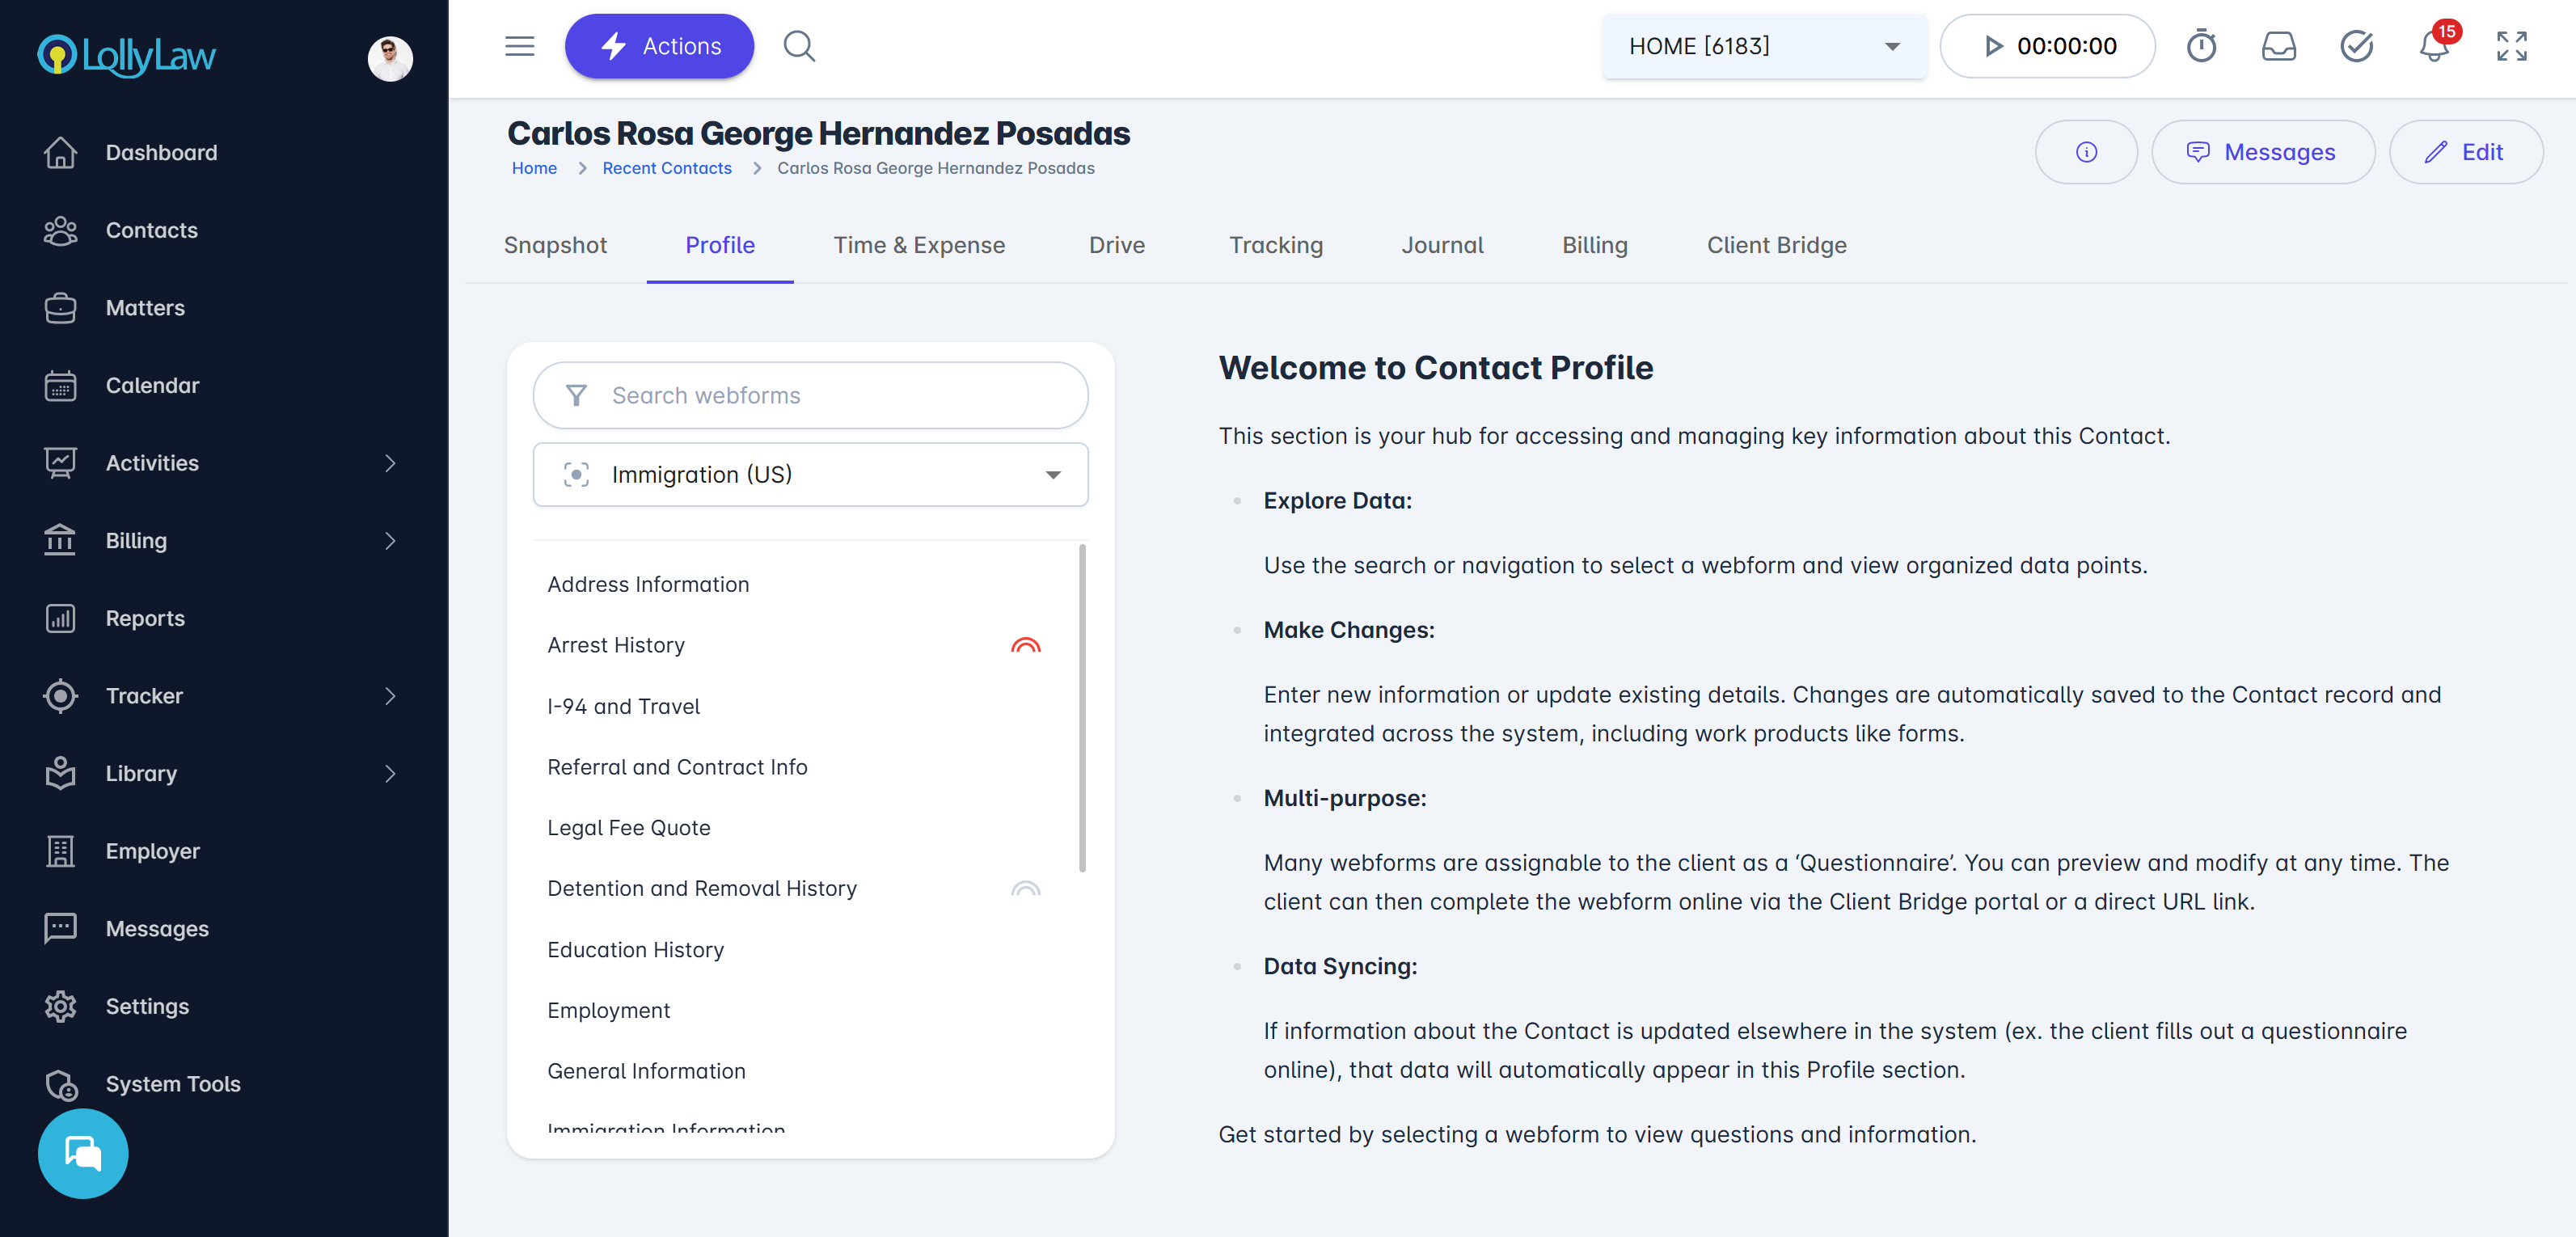Open the inbox tray icon

pyautogui.click(x=2278, y=46)
